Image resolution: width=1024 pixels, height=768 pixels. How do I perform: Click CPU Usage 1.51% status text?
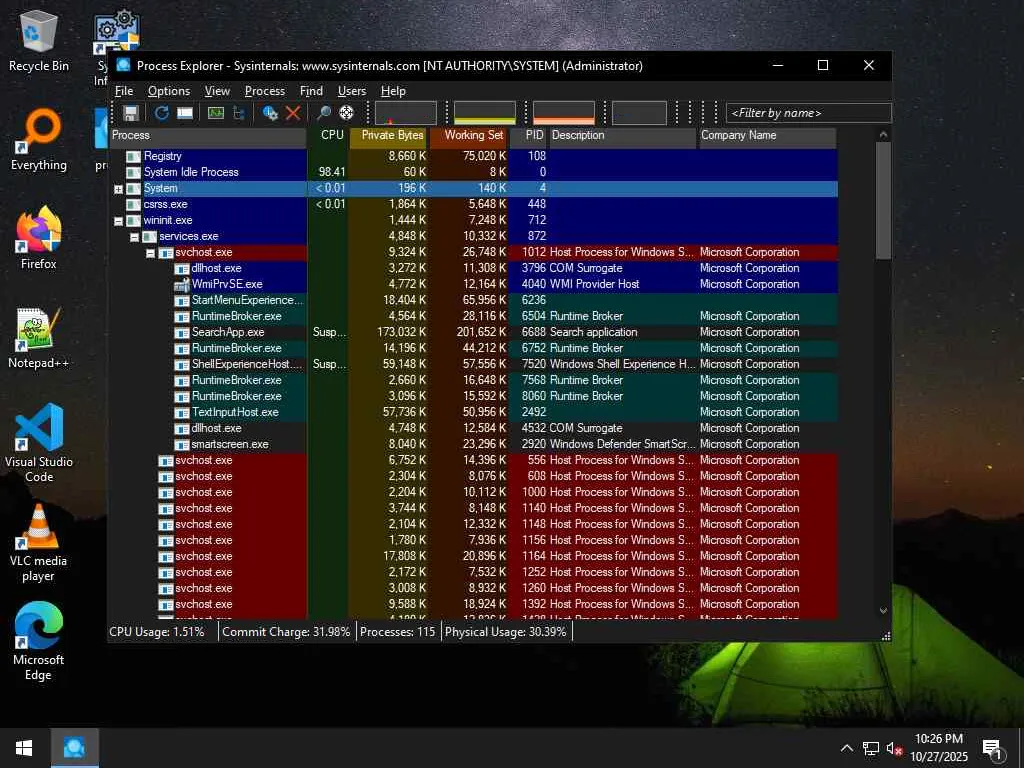[157, 632]
